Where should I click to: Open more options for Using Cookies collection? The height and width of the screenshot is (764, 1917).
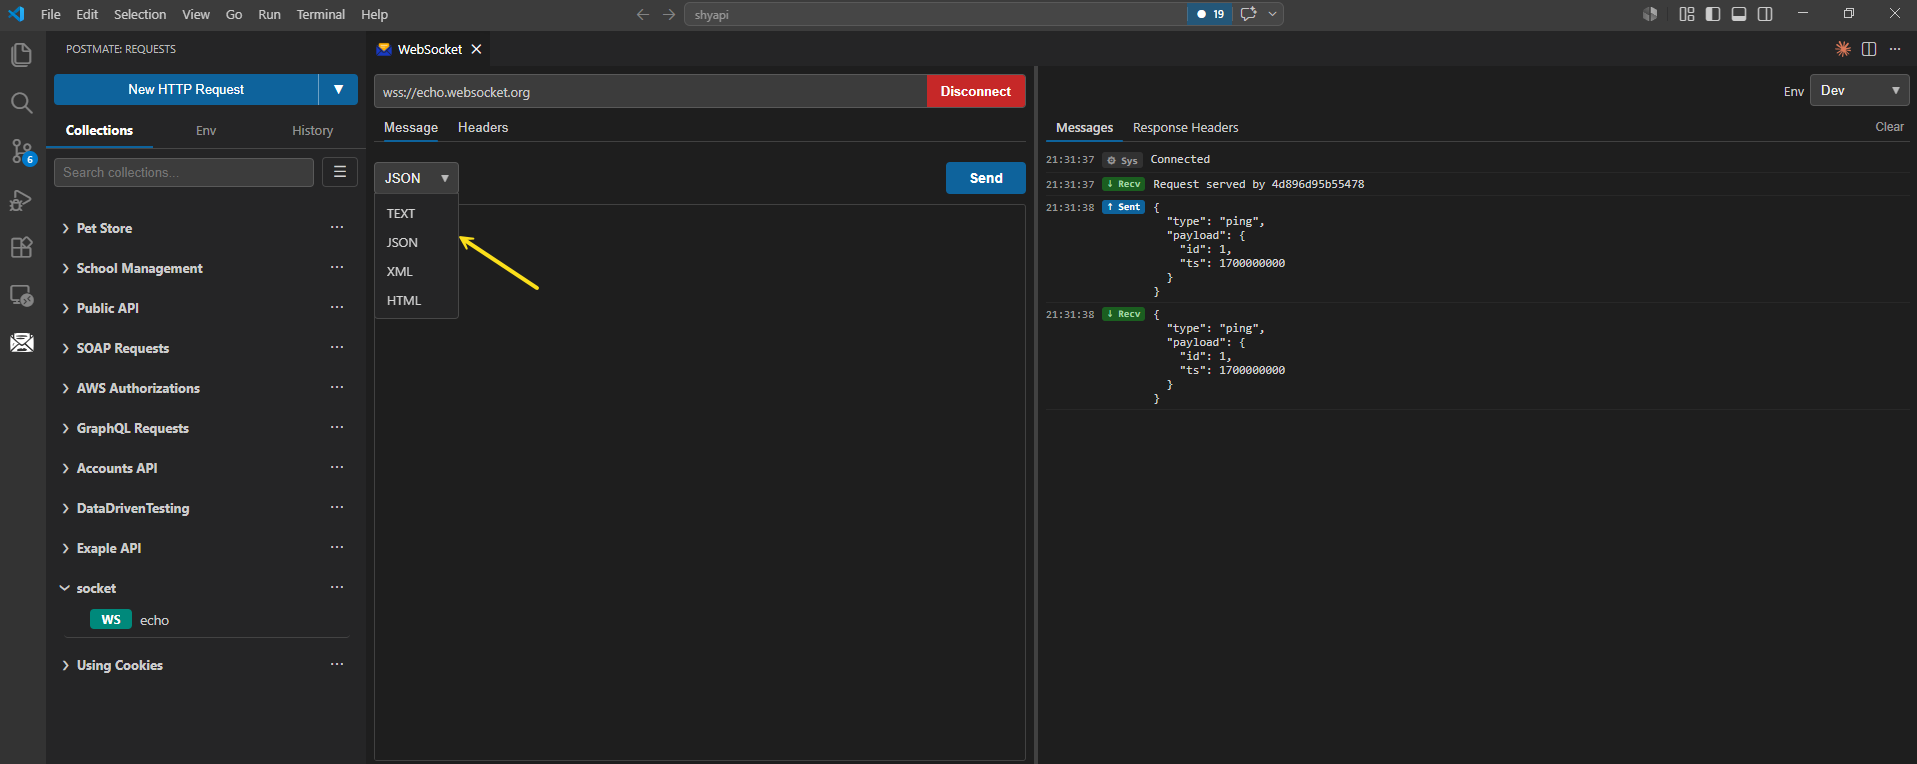337,664
